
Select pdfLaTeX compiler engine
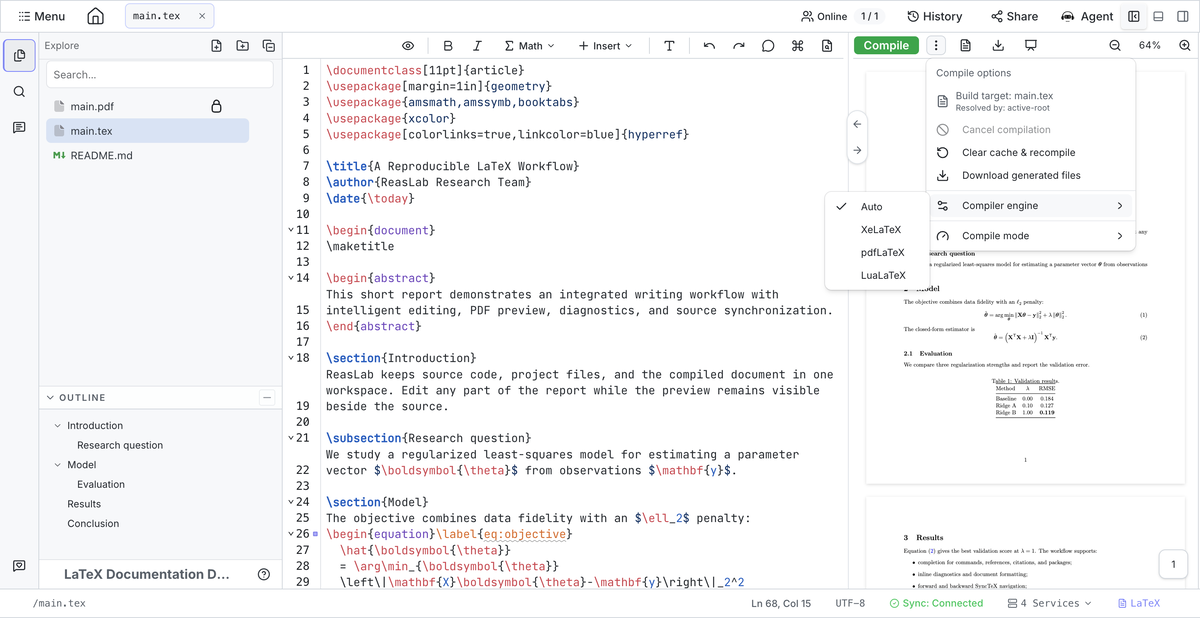(x=877, y=253)
